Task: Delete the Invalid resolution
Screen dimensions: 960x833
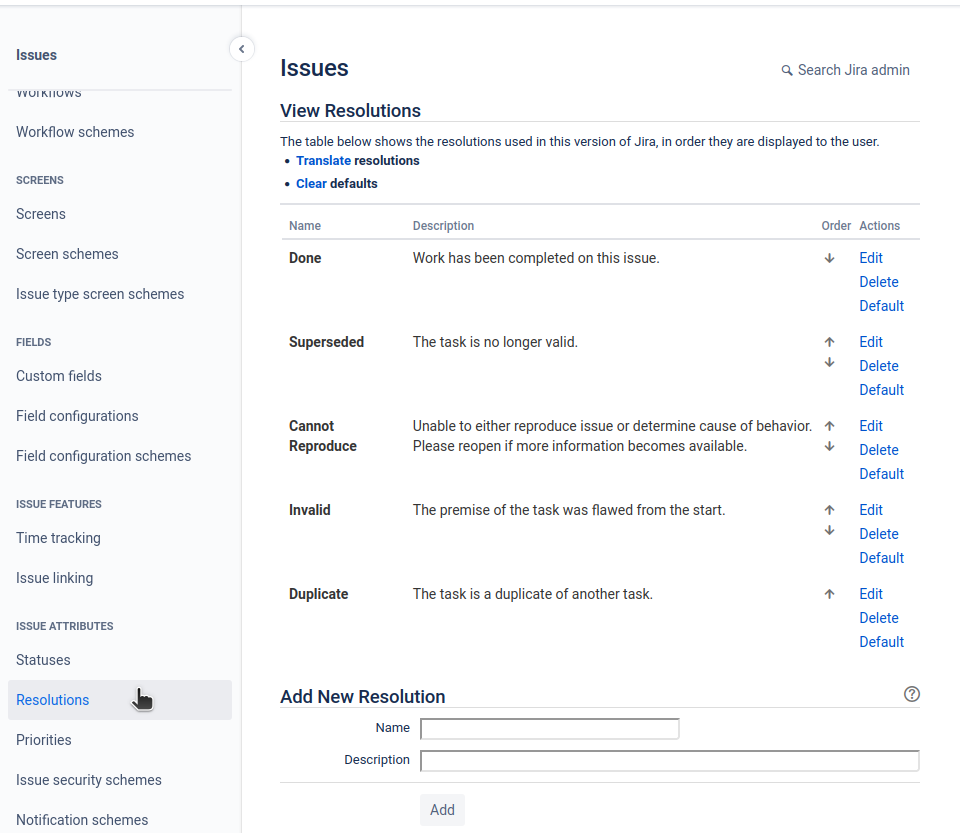Action: click(x=879, y=534)
